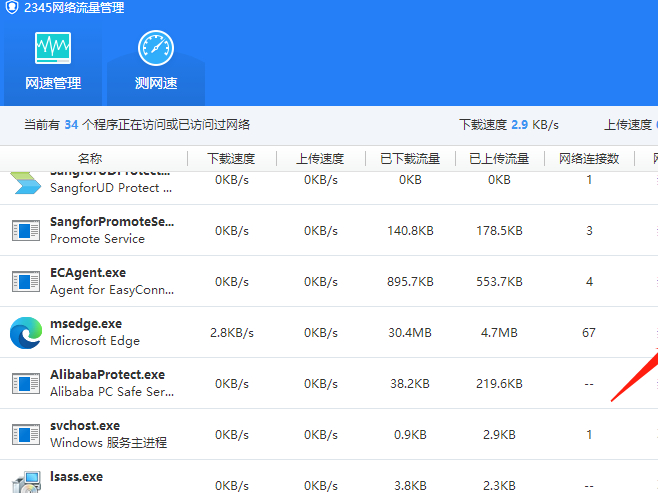This screenshot has width=658, height=493.
Task: Click the 下载速度 2.9 KB/s summary
Action: click(509, 125)
